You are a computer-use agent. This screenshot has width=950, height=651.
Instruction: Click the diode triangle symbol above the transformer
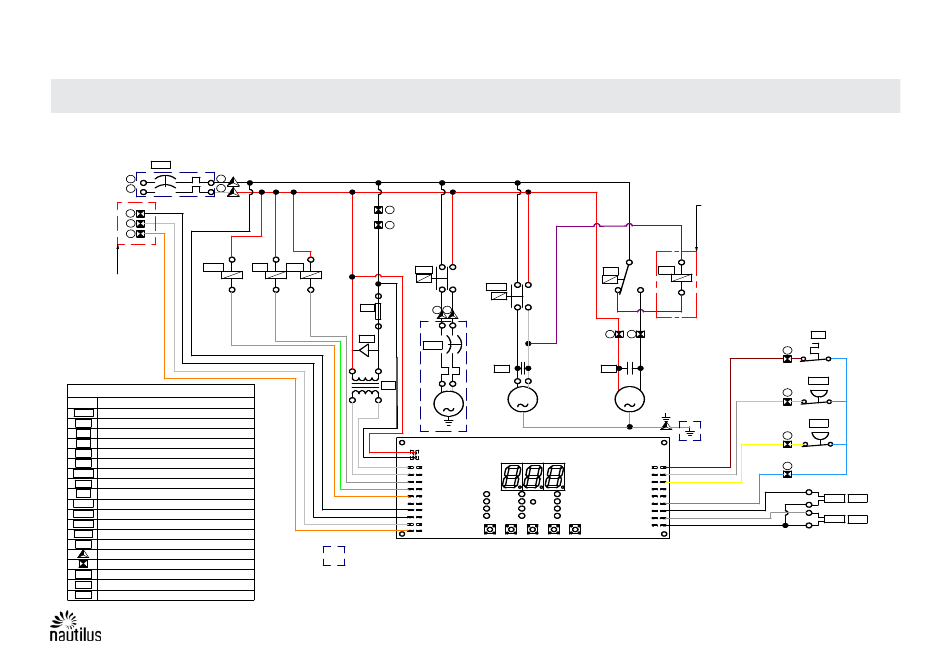[364, 350]
